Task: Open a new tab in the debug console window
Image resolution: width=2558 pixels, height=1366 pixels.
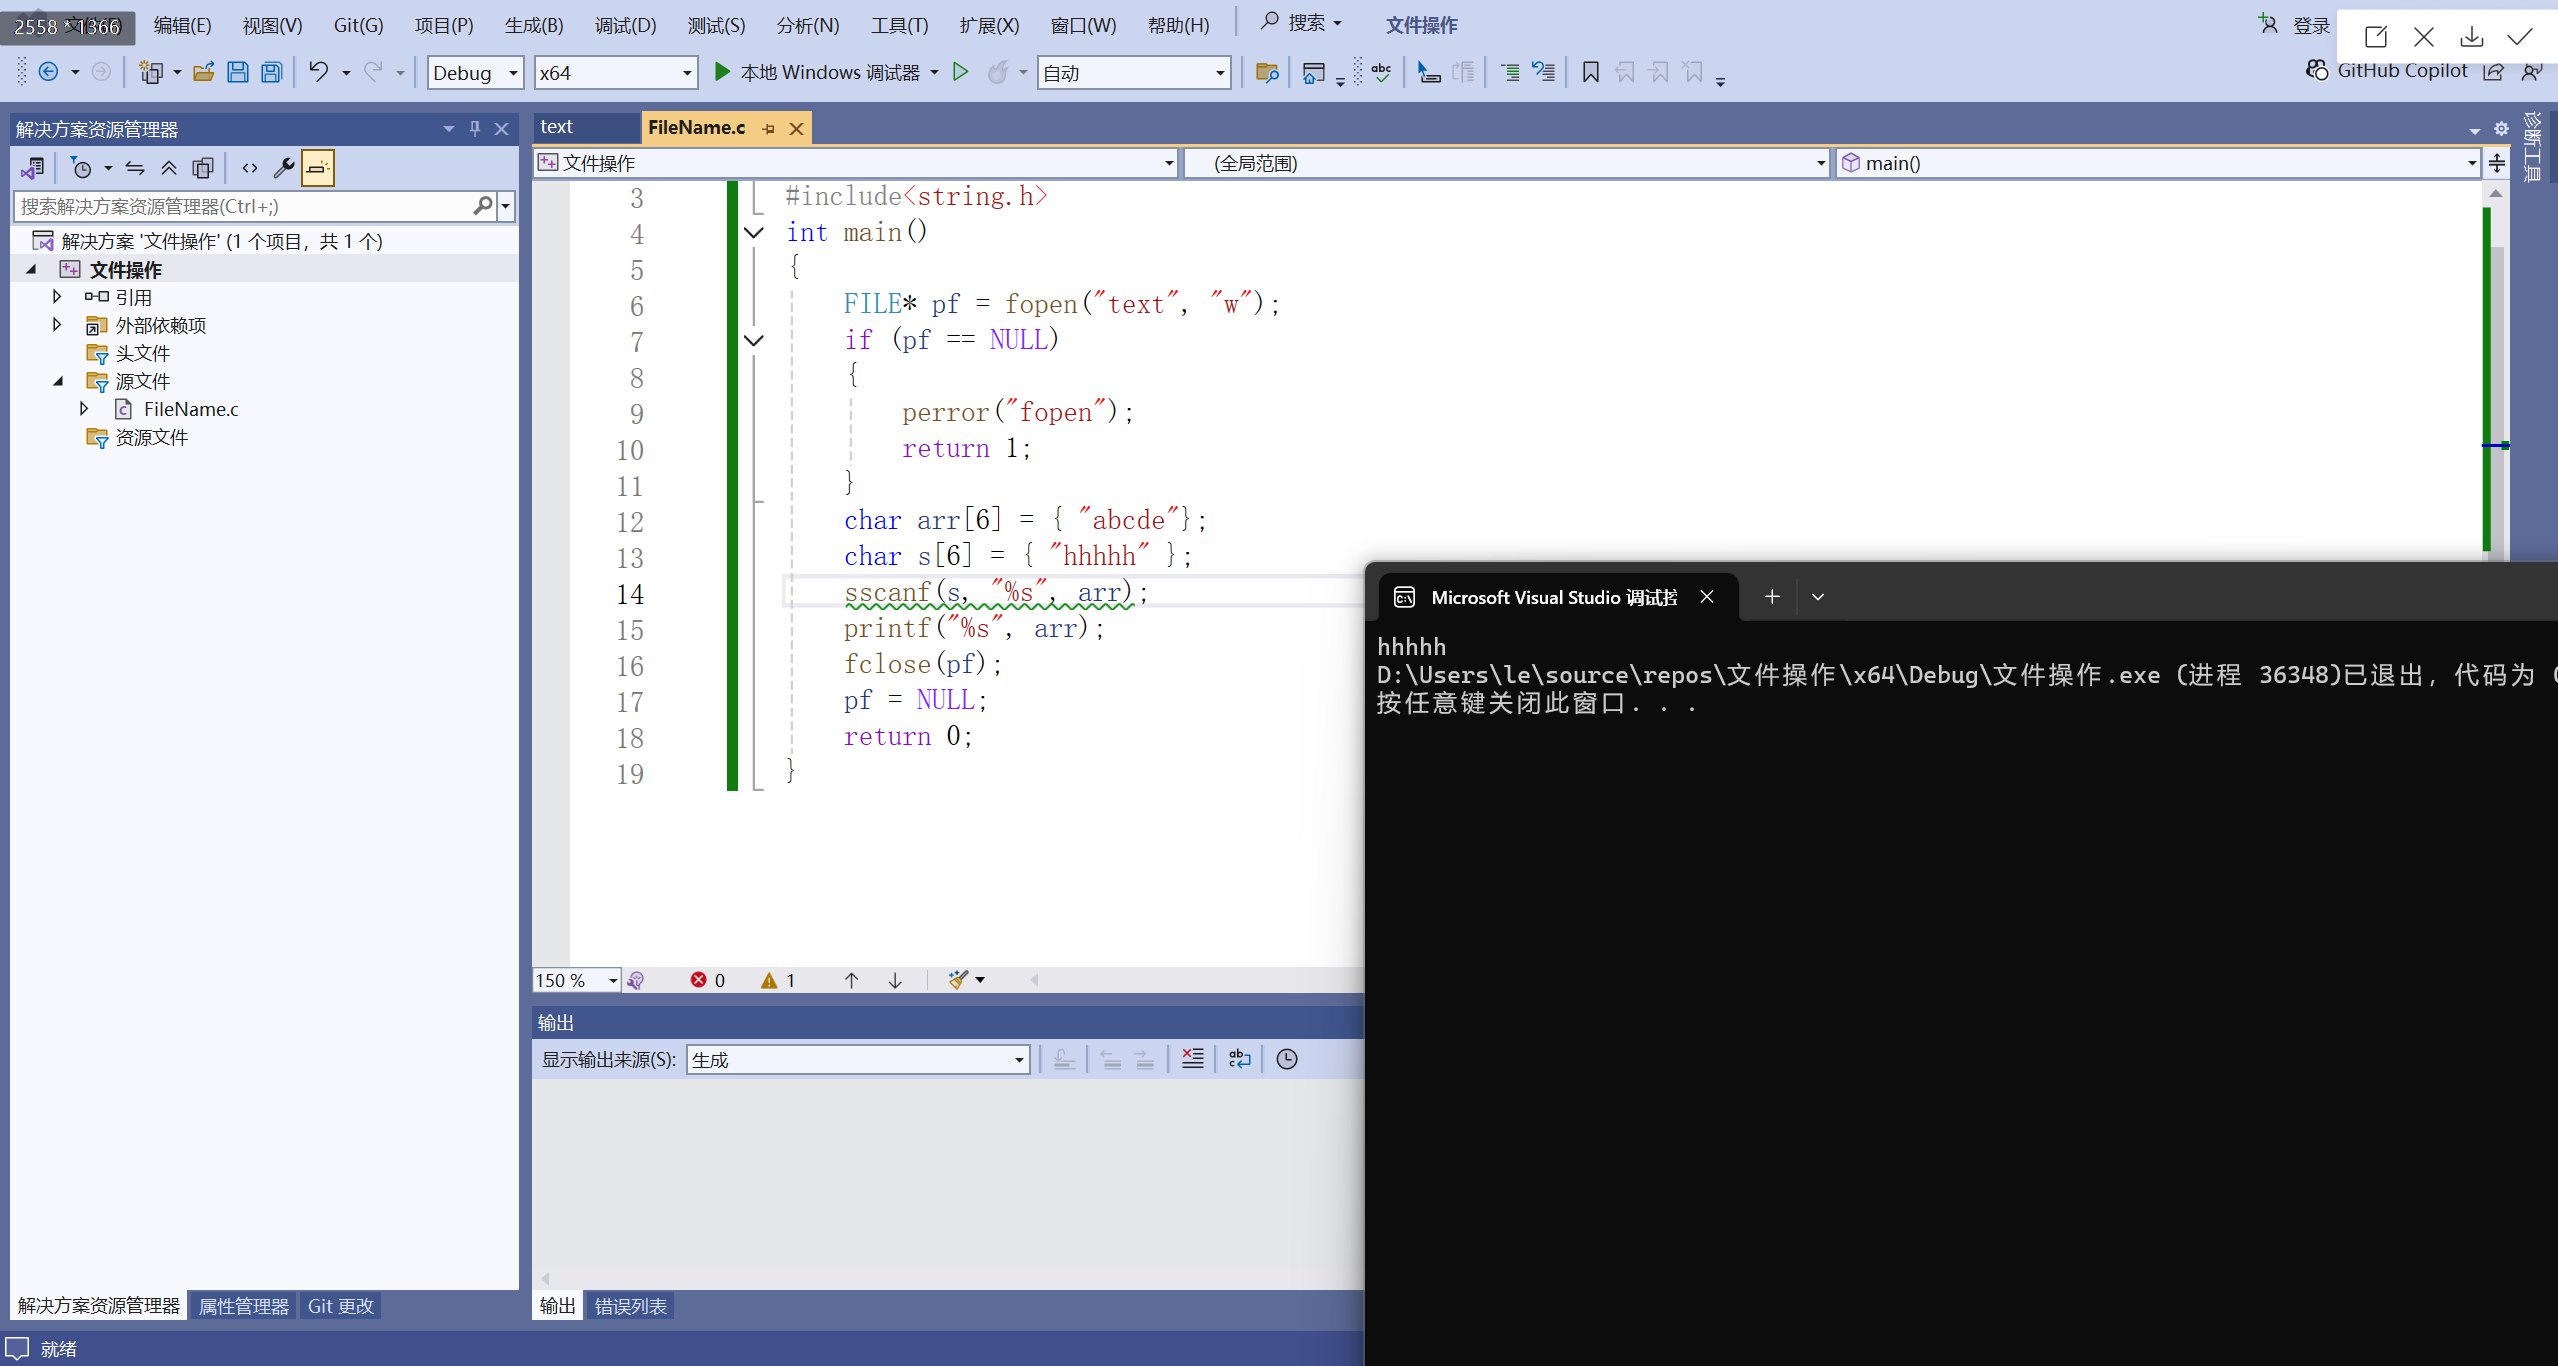Action: click(1772, 596)
